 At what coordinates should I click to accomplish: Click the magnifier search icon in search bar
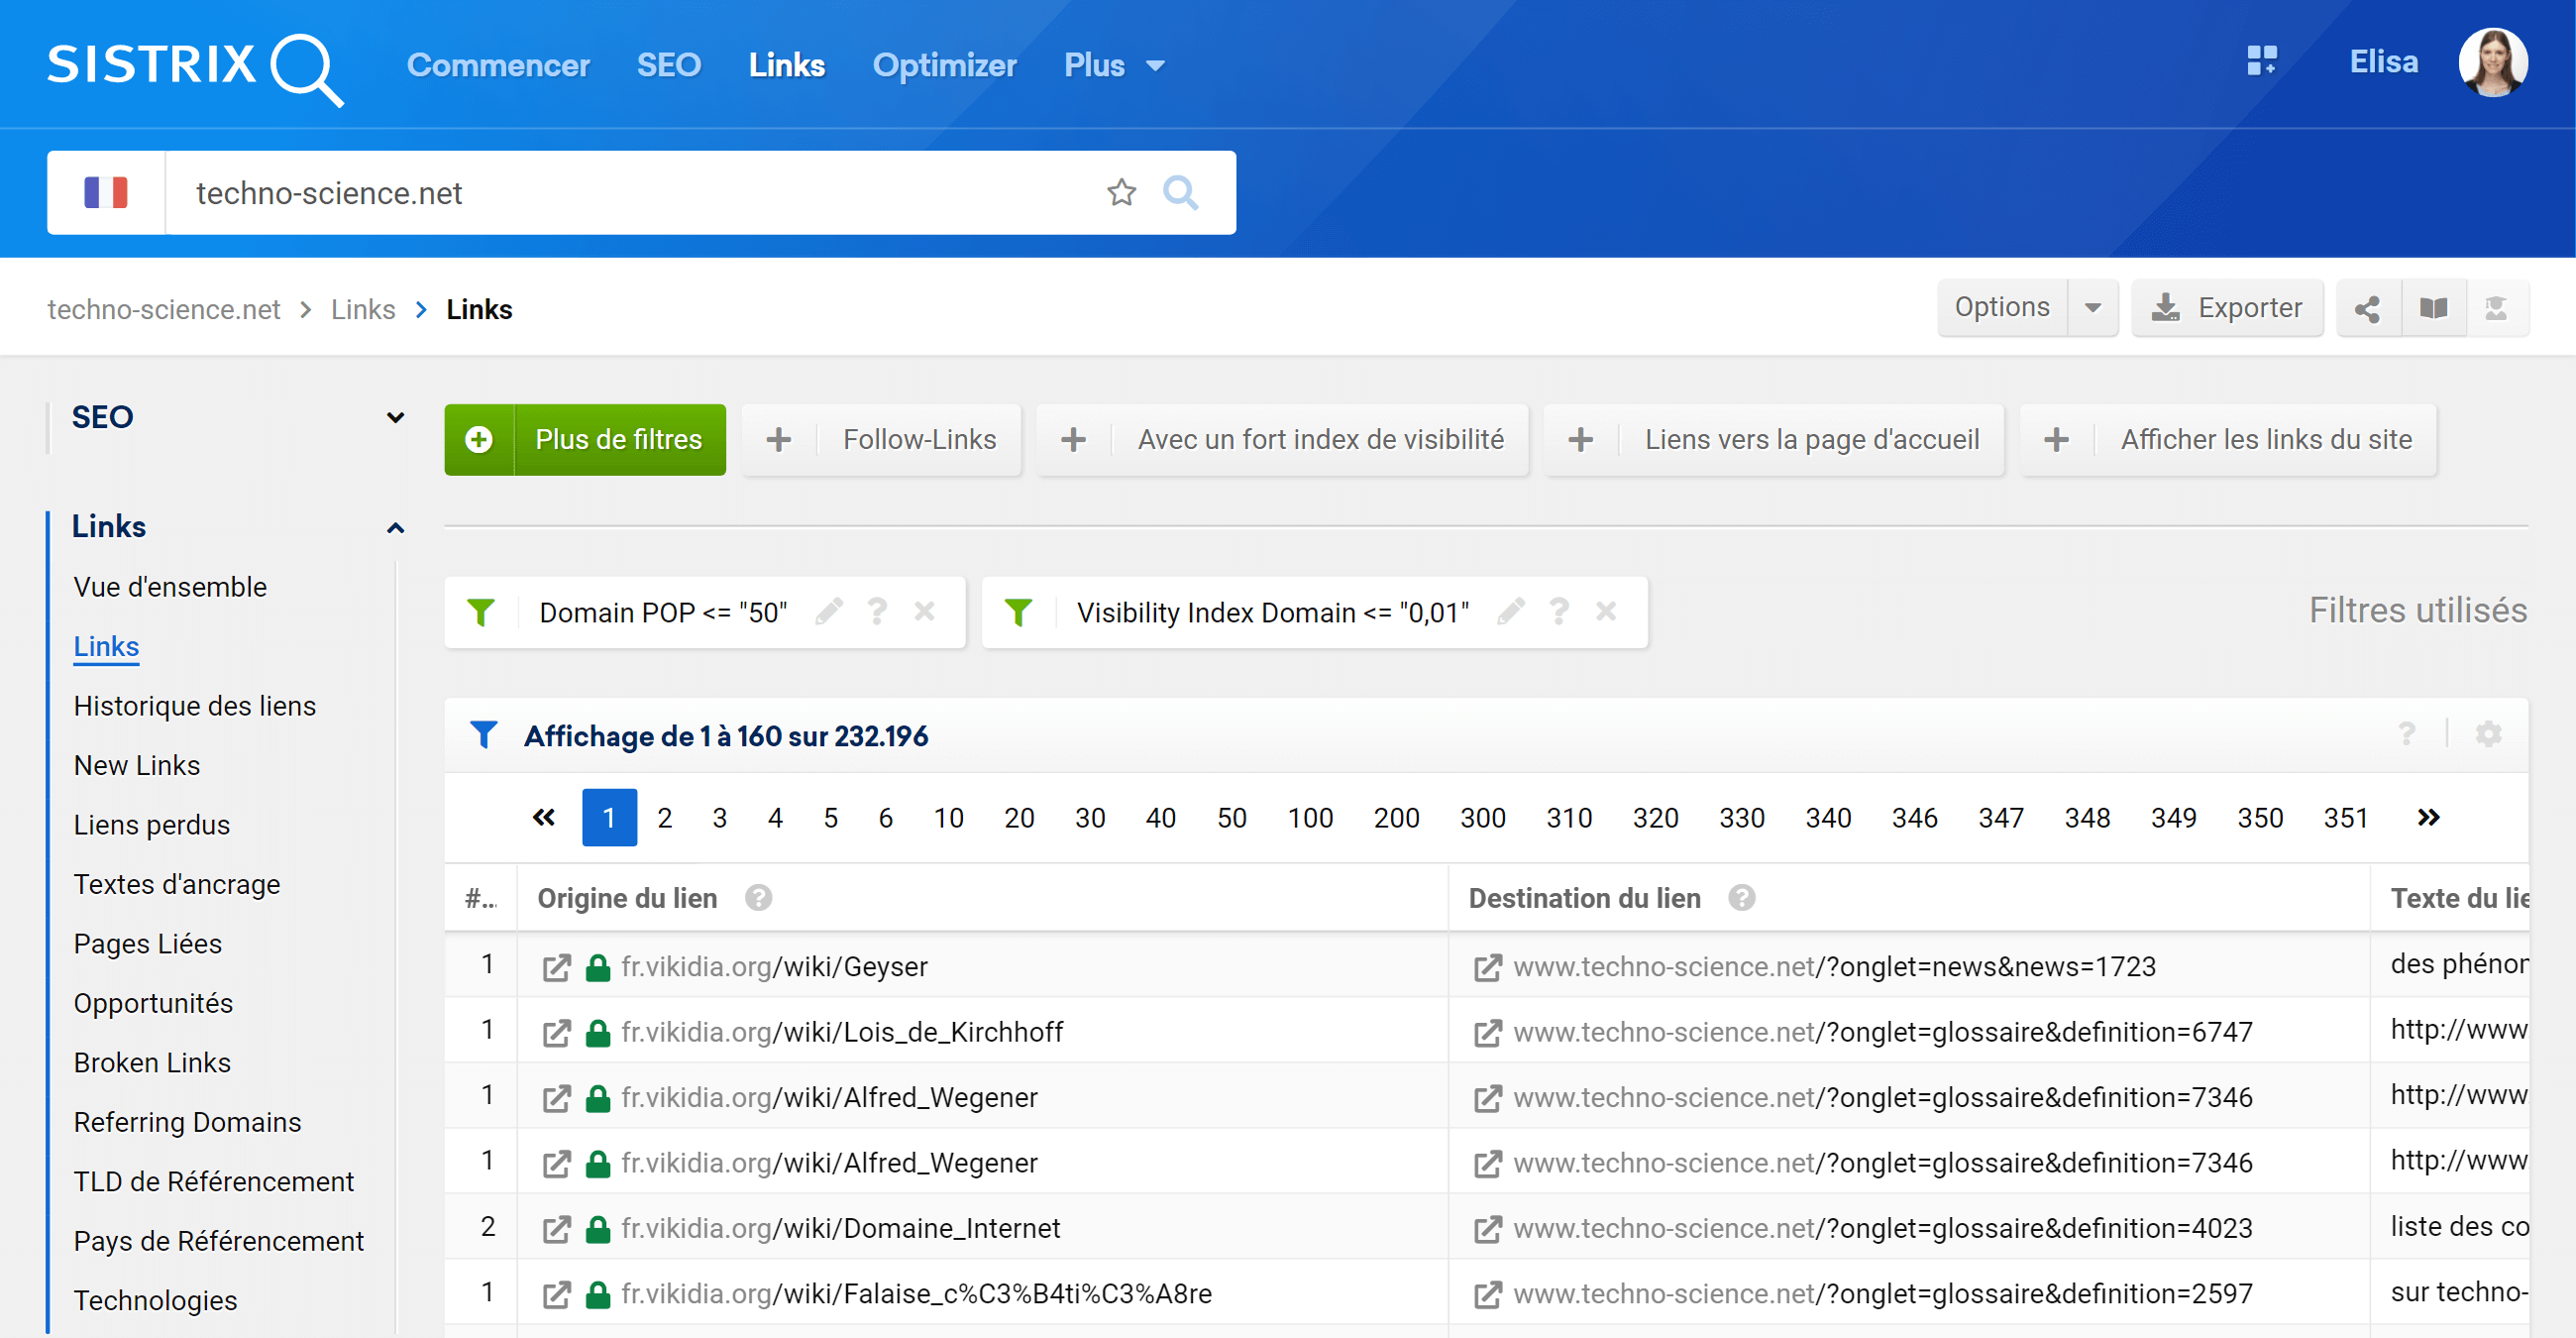click(1180, 192)
